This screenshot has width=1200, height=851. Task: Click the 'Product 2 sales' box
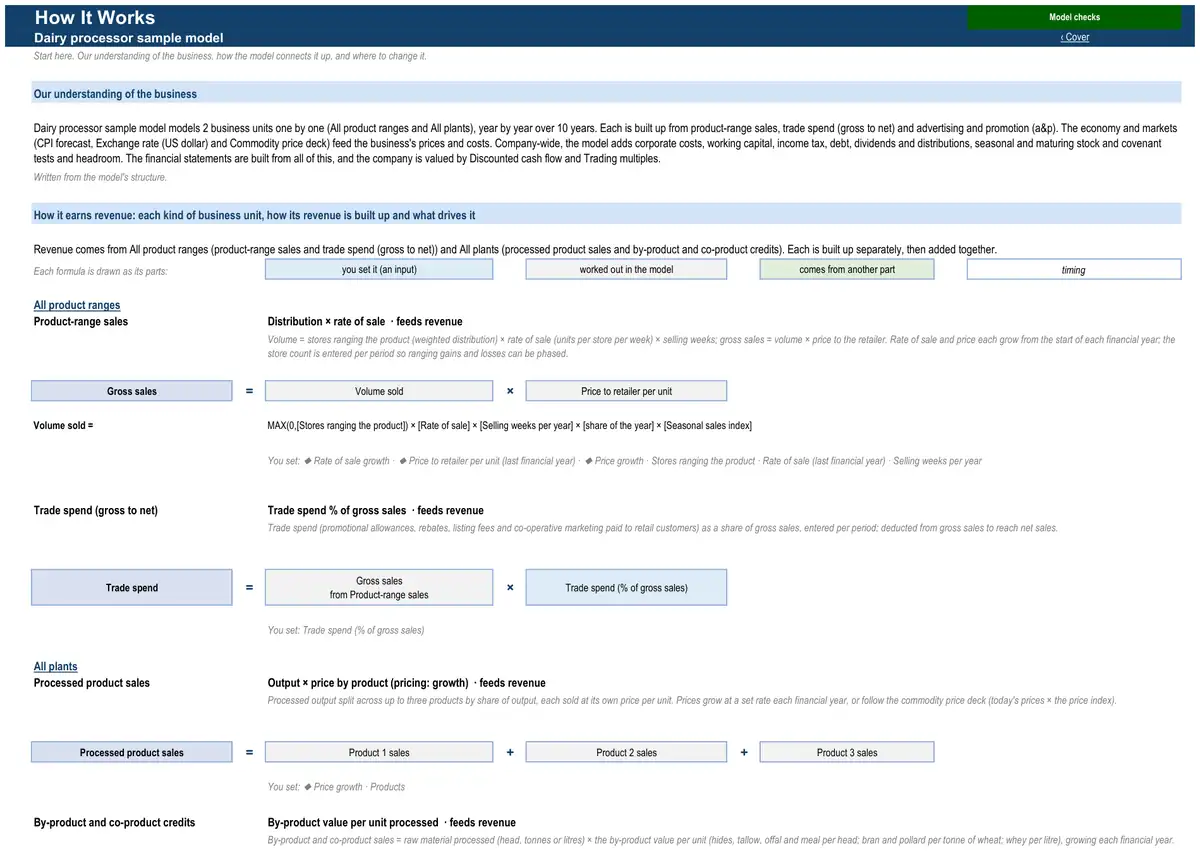pyautogui.click(x=627, y=752)
